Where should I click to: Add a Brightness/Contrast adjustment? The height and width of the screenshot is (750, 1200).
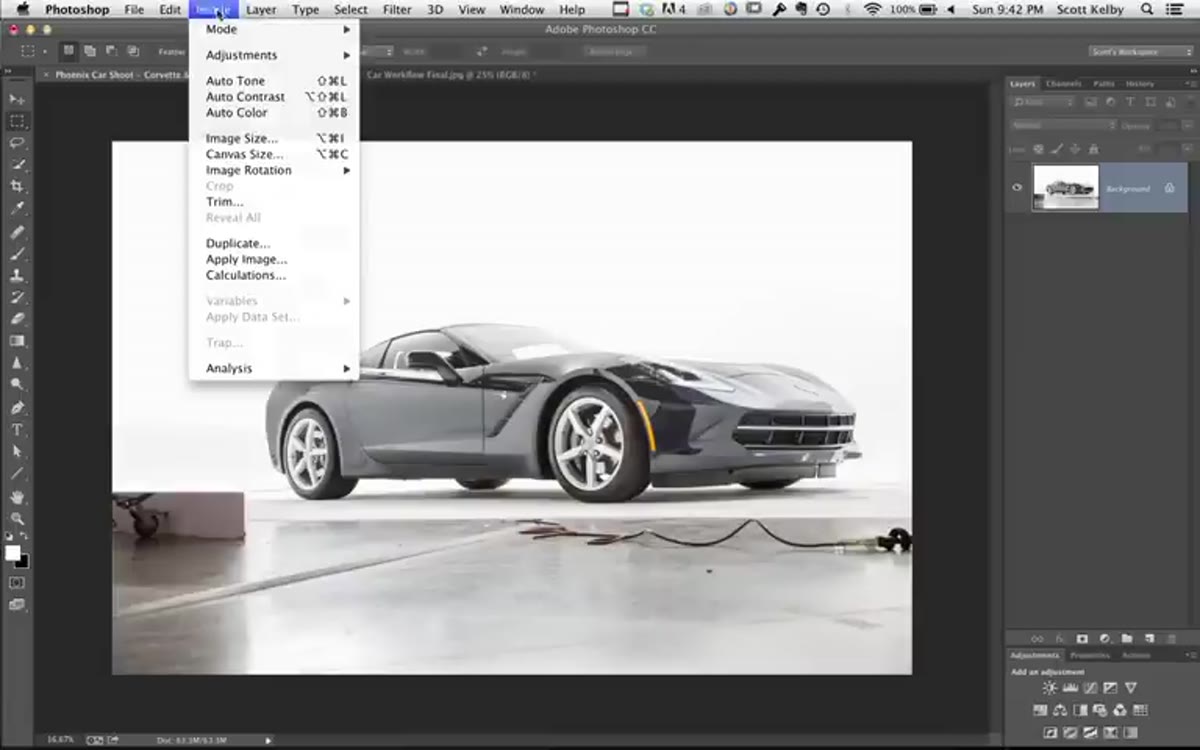(x=1049, y=688)
